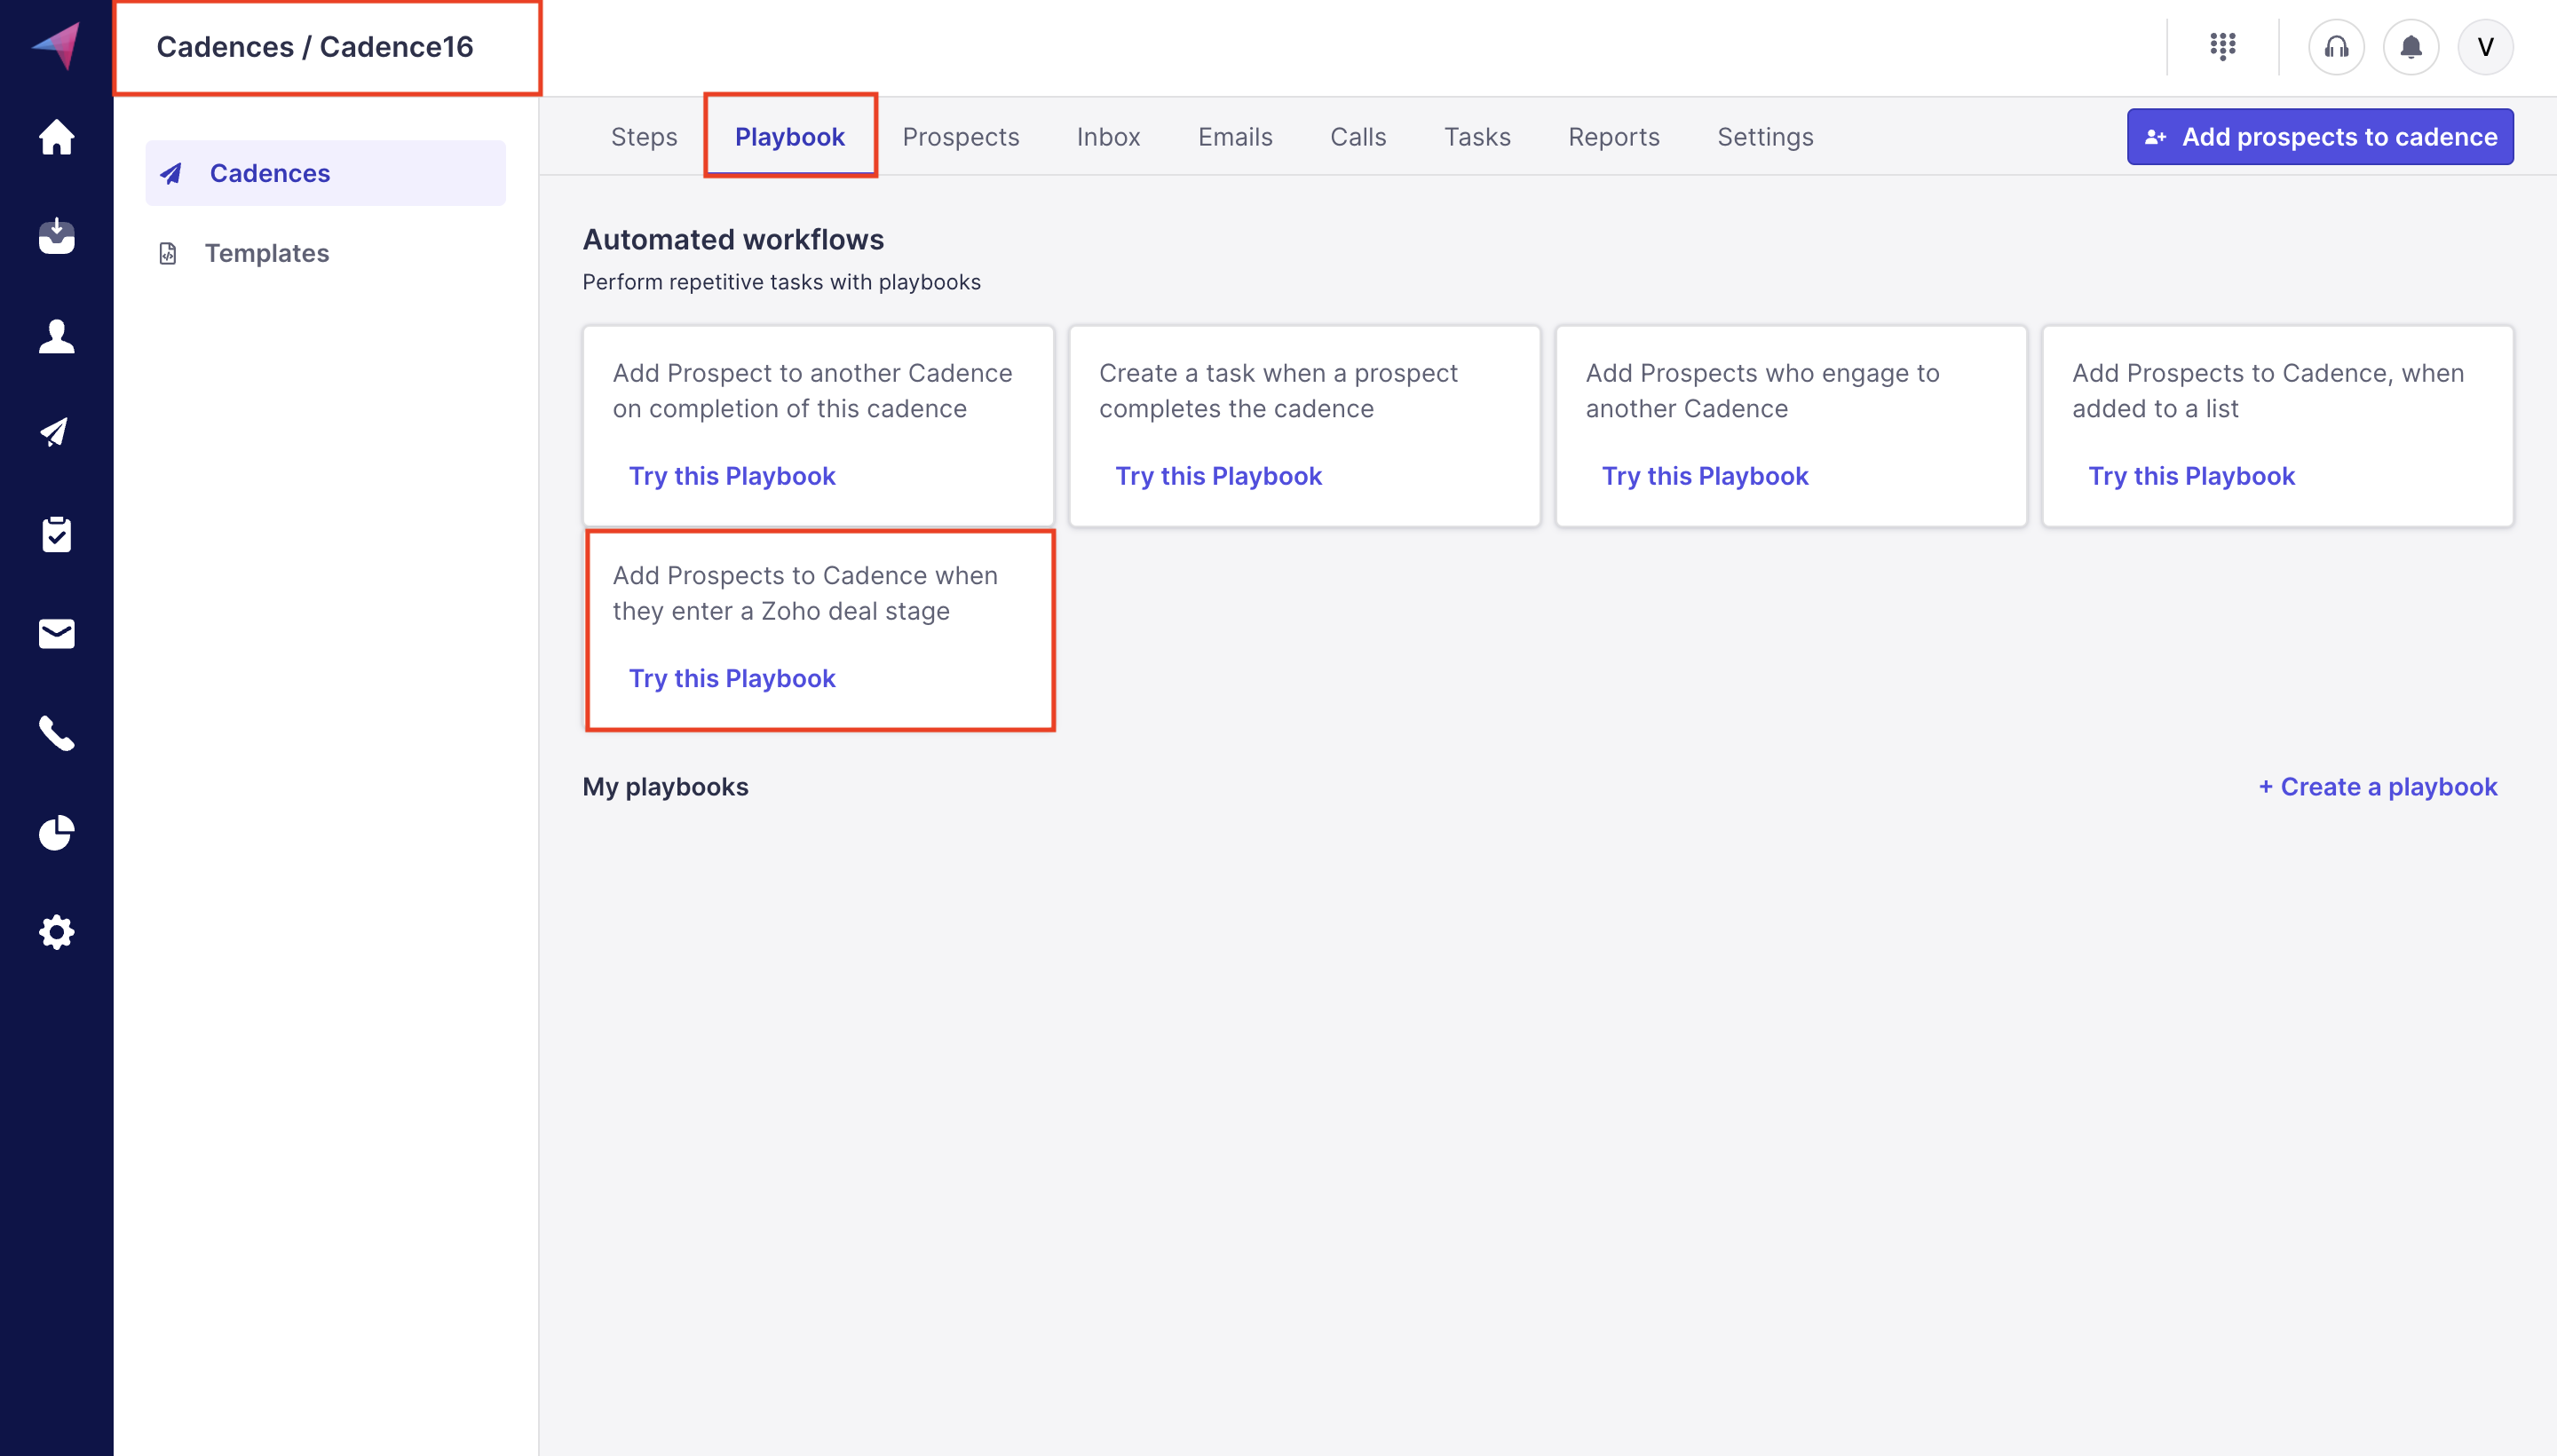The width and height of the screenshot is (2557, 1456).
Task: Open the tasks clipboard icon
Action: [x=56, y=534]
